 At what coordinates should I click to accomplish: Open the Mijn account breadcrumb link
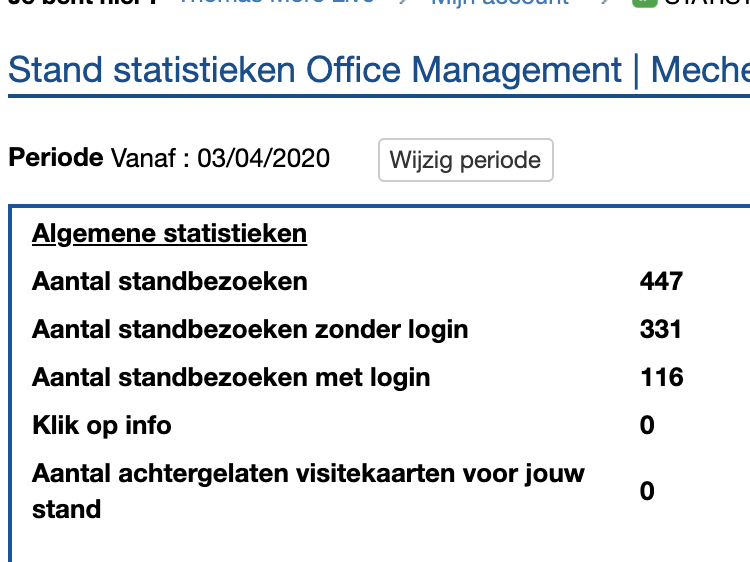(499, 3)
